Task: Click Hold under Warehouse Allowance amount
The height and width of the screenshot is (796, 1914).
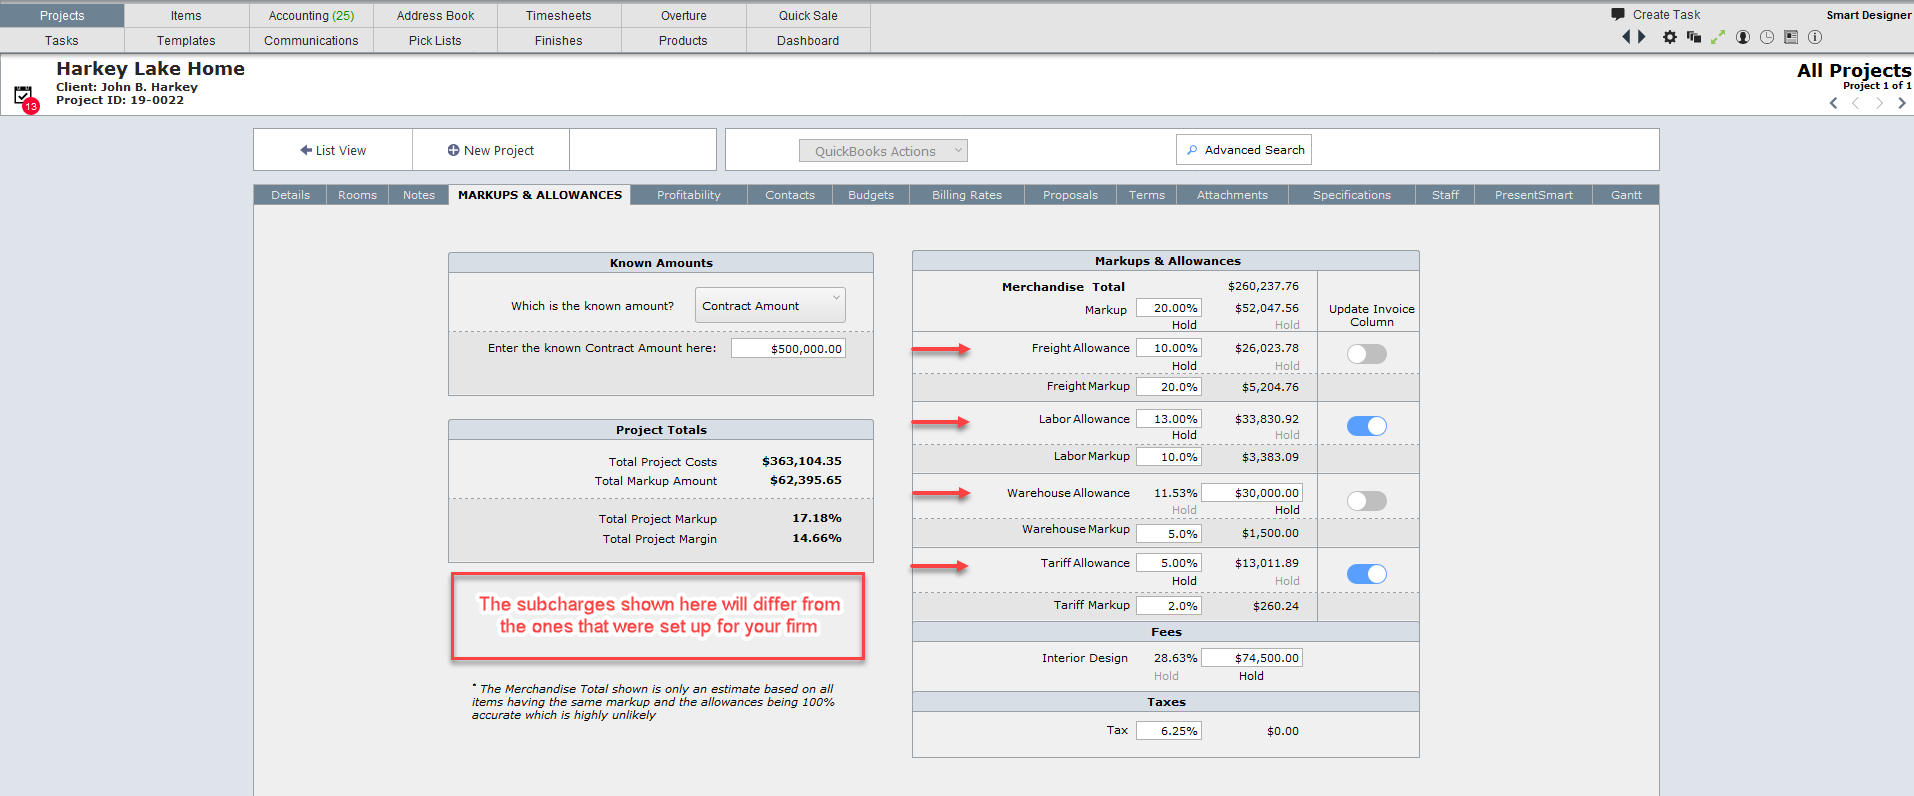Action: 1287,510
